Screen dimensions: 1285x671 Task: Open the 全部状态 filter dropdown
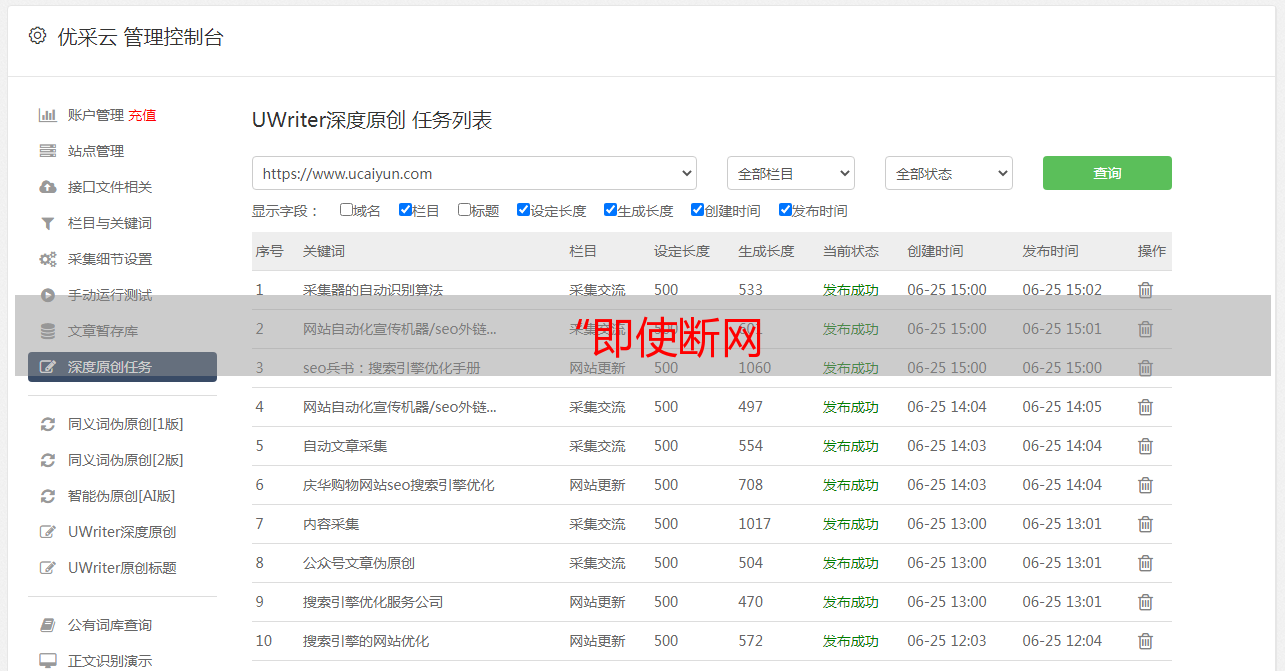(948, 173)
